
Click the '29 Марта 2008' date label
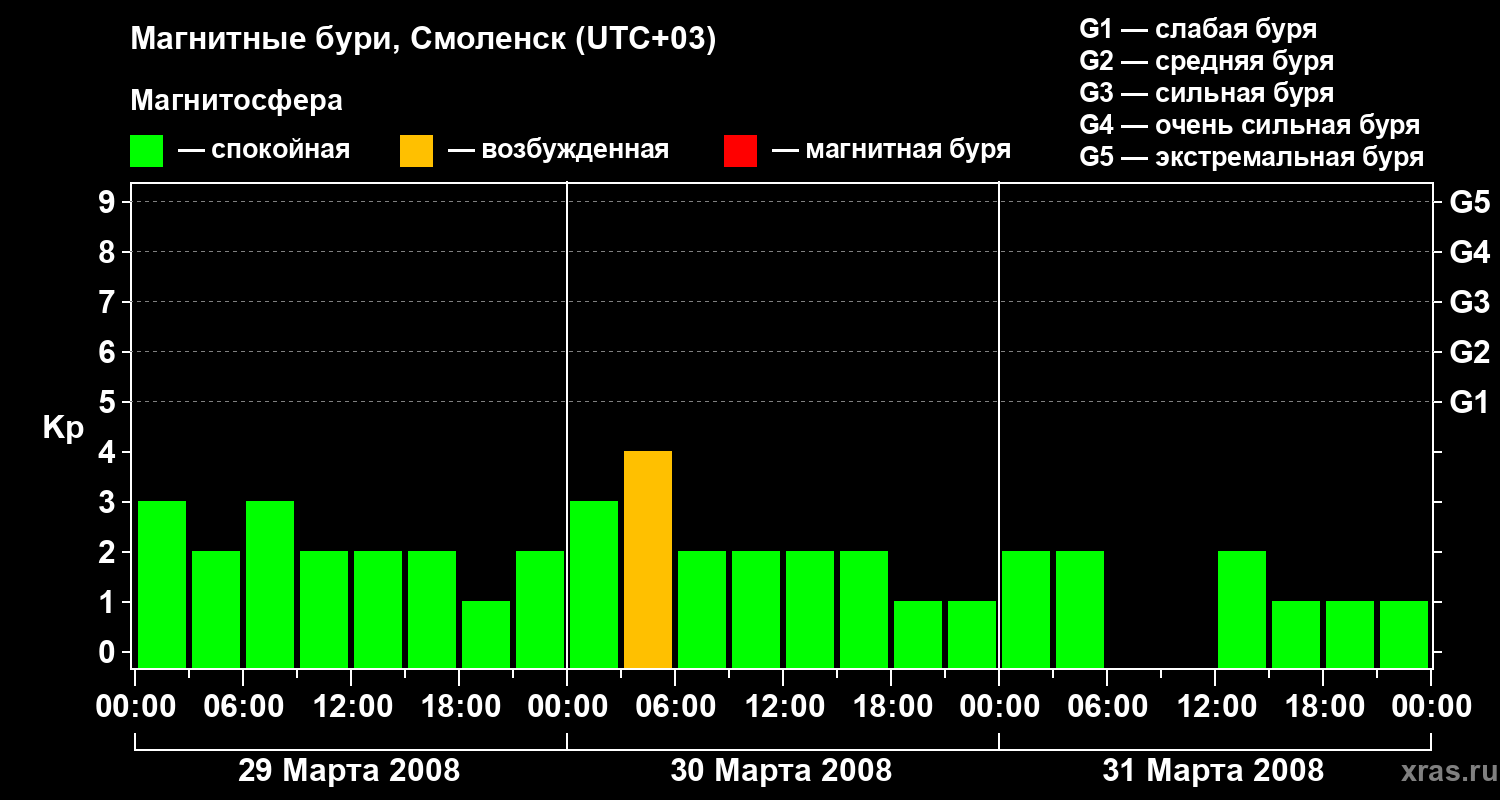pos(349,771)
